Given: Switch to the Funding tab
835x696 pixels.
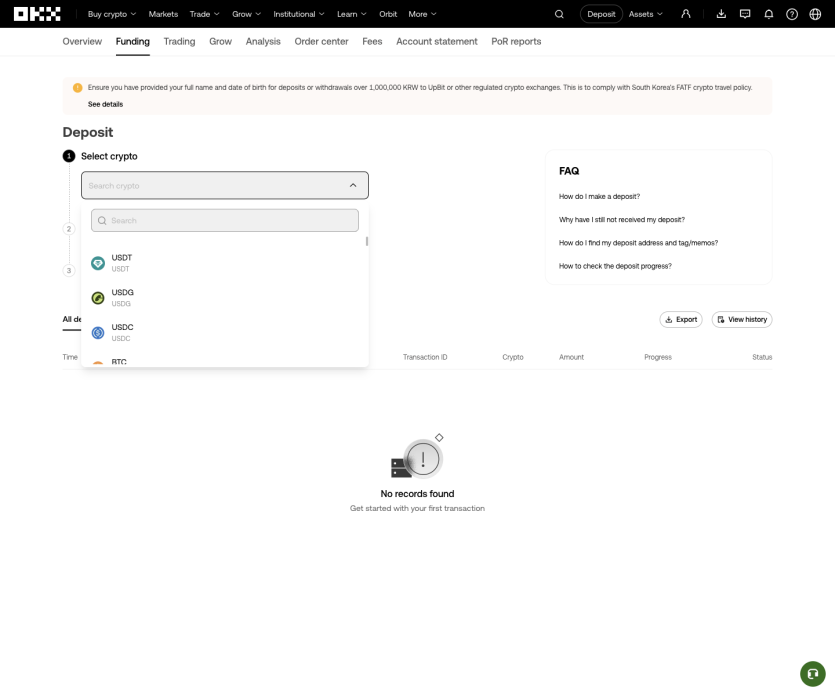Looking at the screenshot, I should 133,42.
